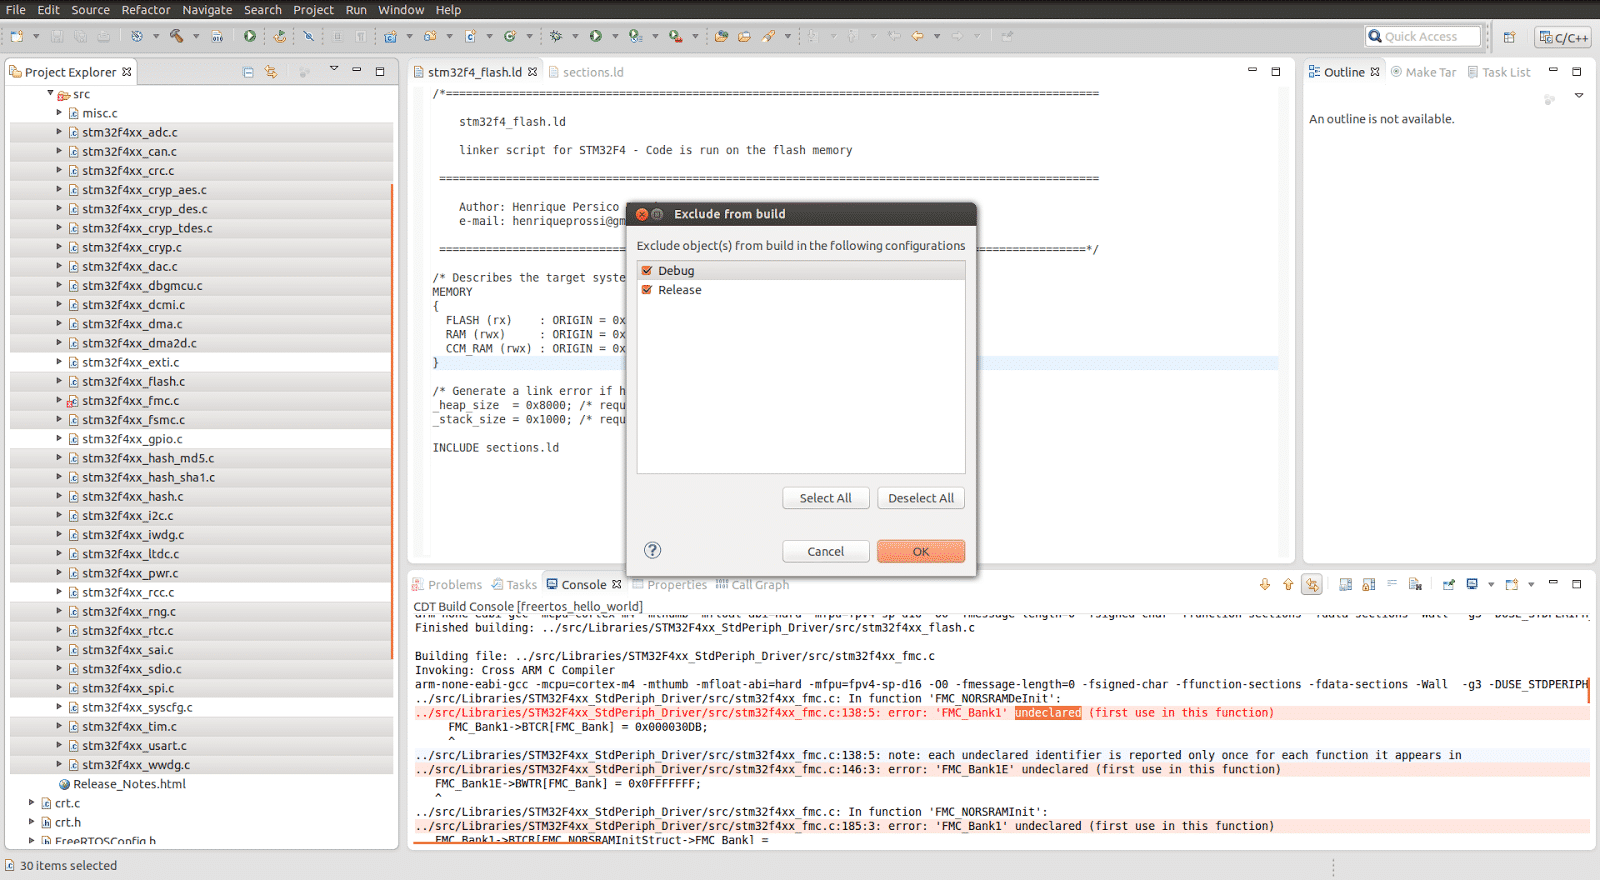Click the Pin Console icon
Image resolution: width=1600 pixels, height=880 pixels.
coord(1448,584)
